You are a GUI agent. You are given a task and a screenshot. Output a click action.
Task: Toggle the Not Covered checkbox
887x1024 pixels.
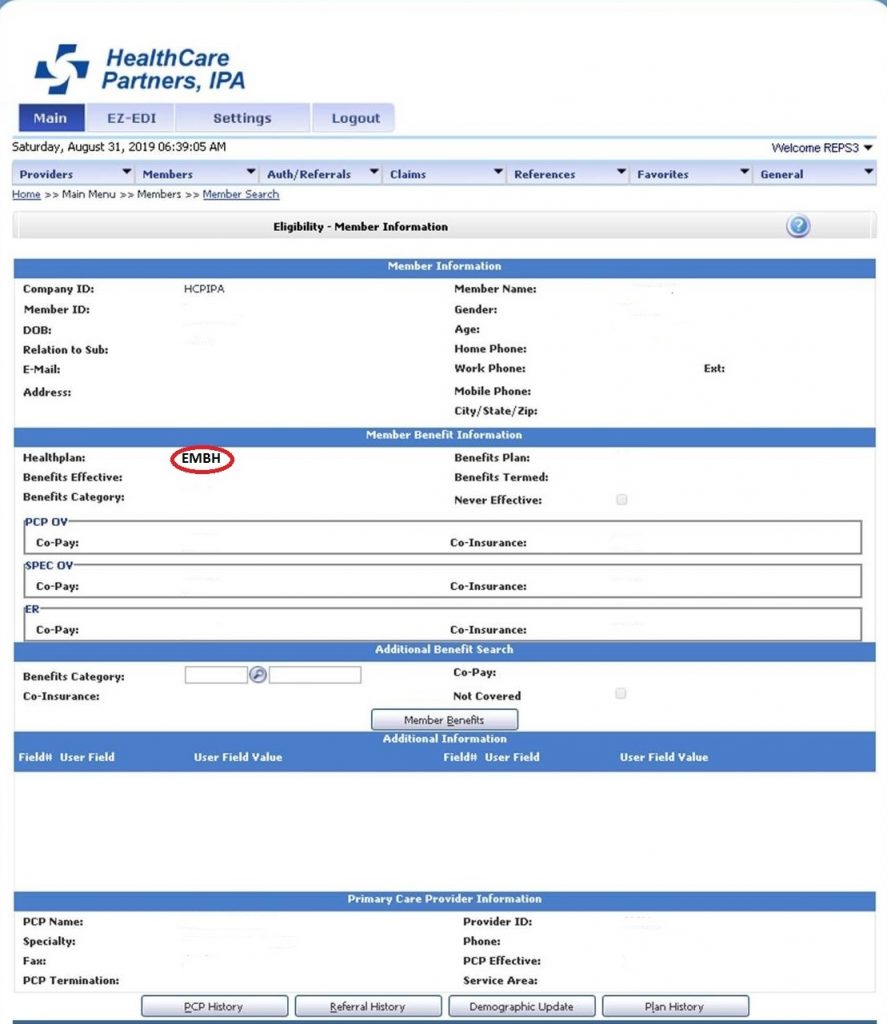[621, 694]
